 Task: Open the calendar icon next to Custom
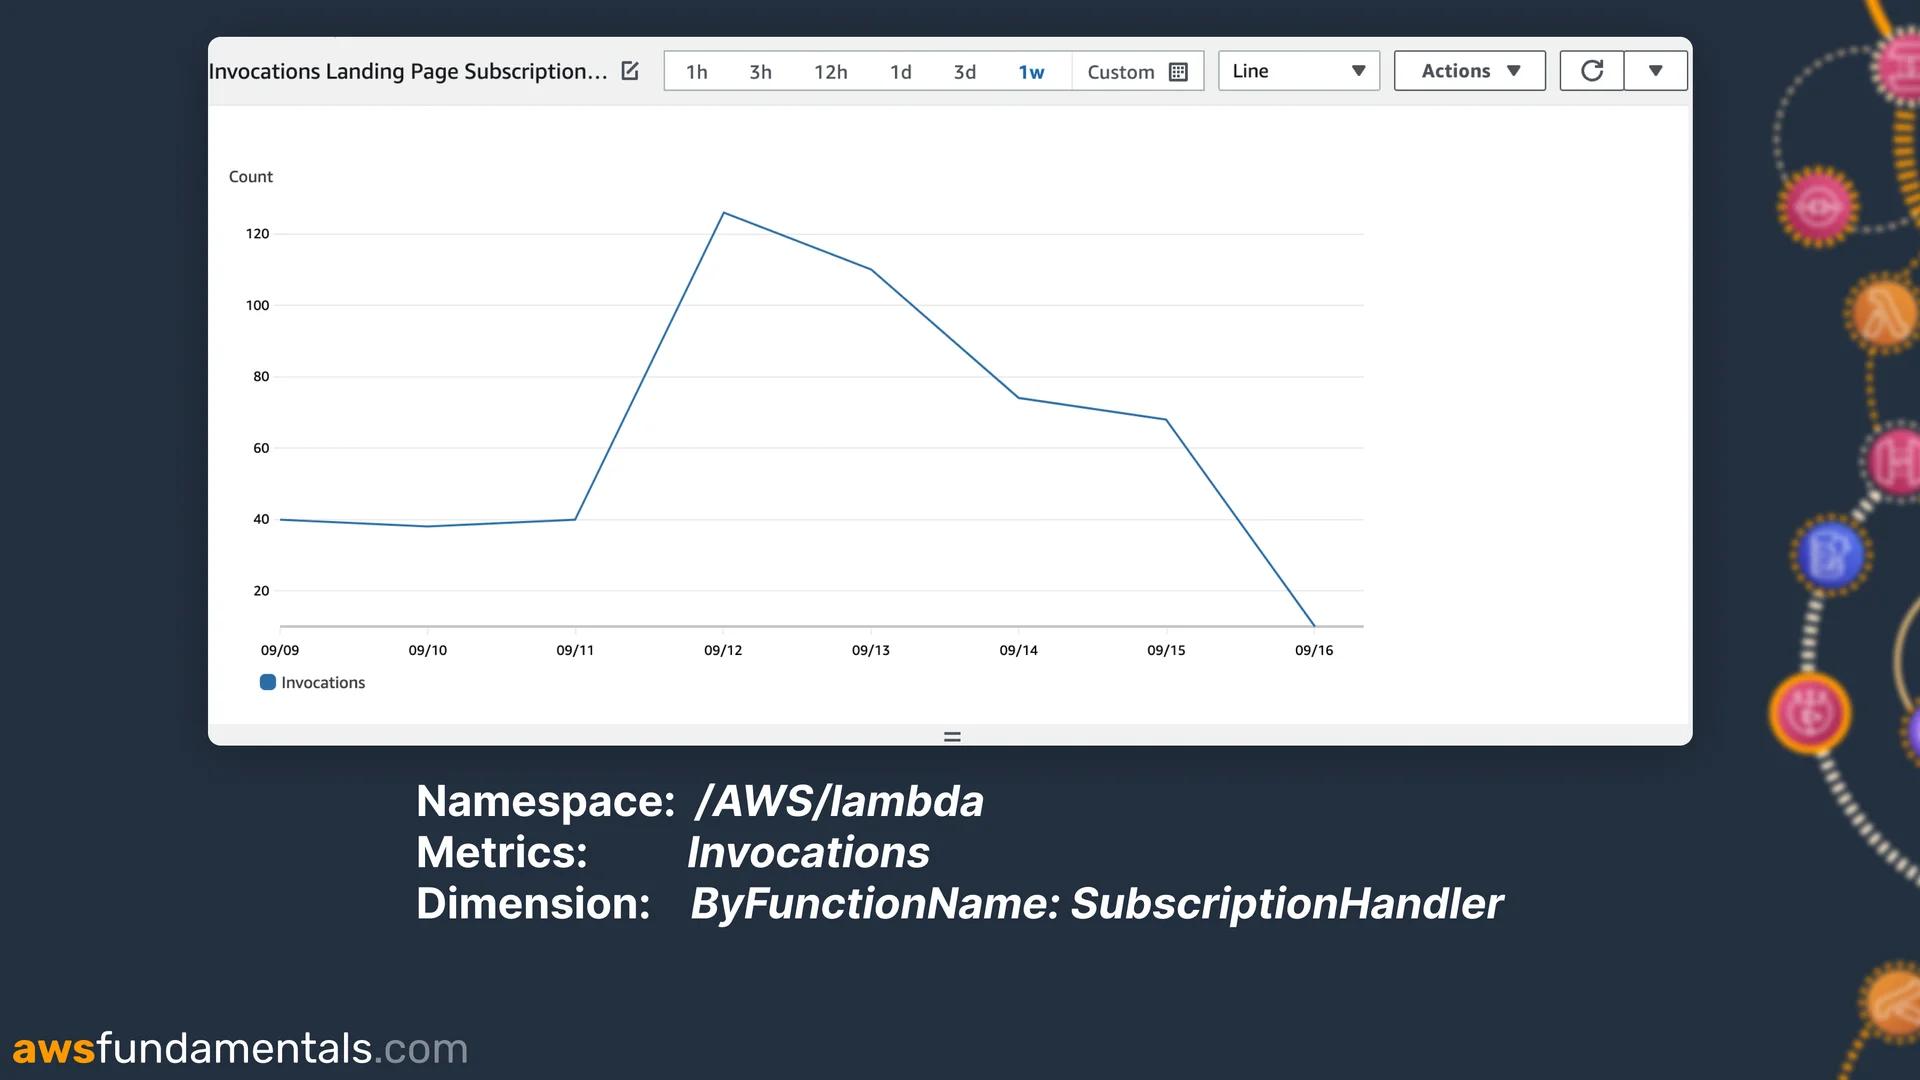tap(1181, 71)
